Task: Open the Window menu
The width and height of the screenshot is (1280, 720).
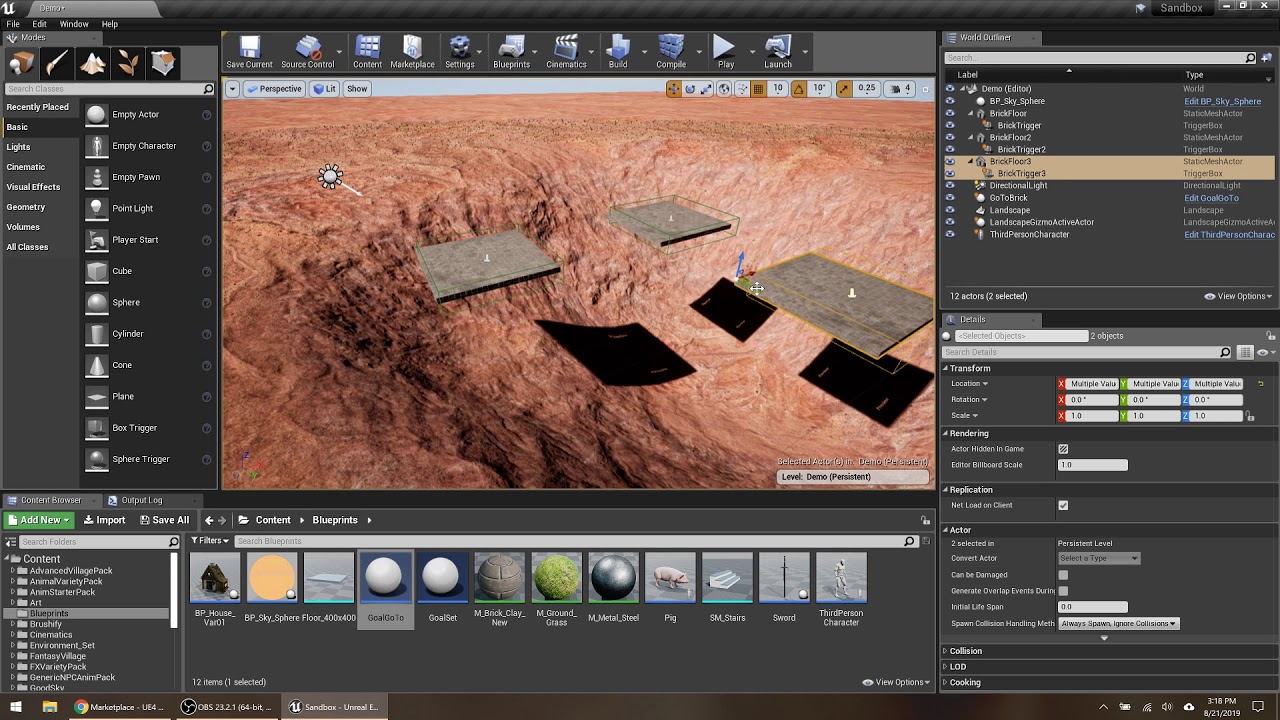Action: (x=74, y=24)
